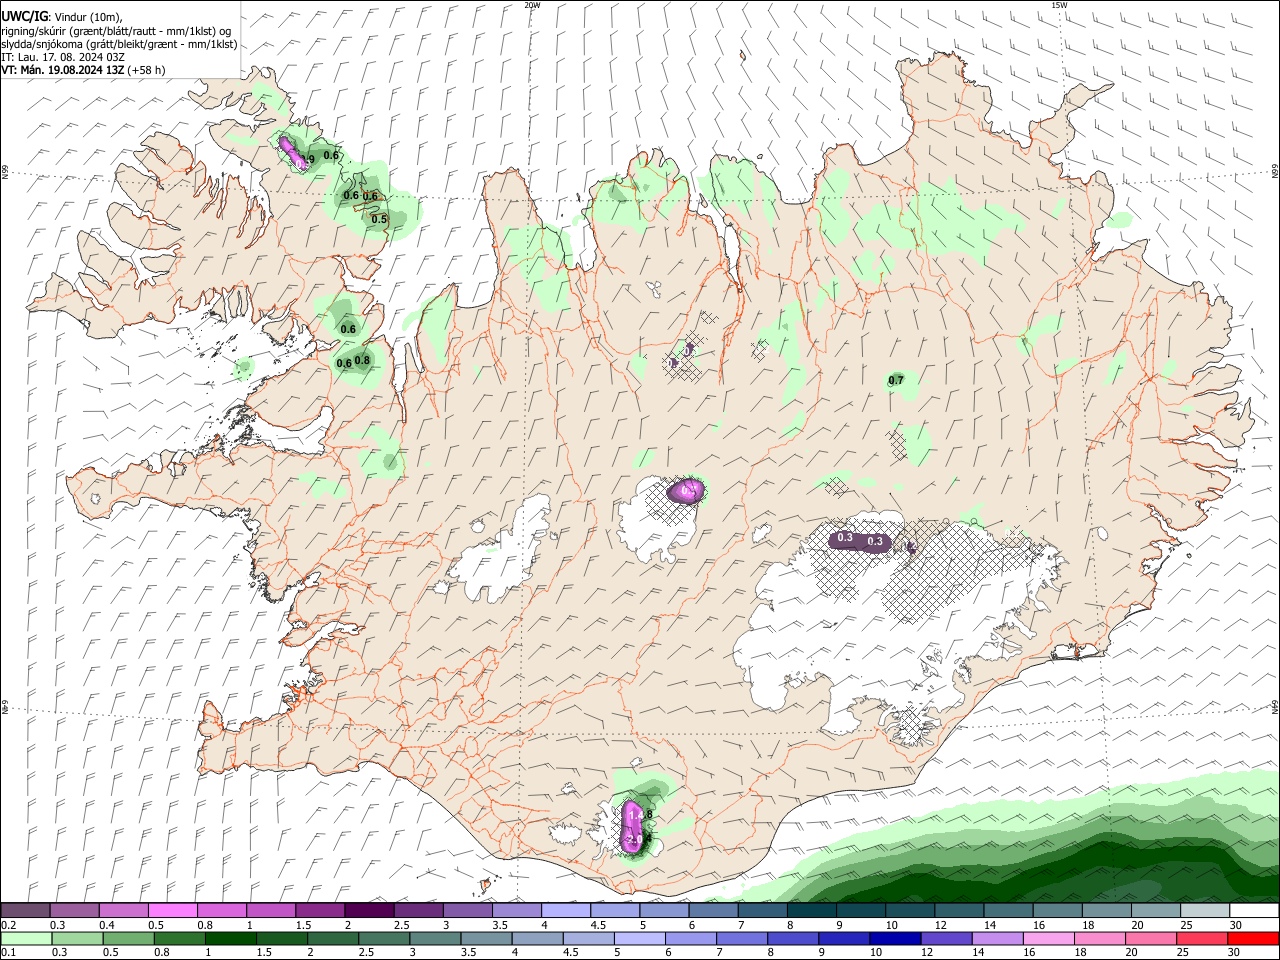Select light blue snow swatch between 4 and 4.5
Screen dimensions: 1280x960
[565, 910]
